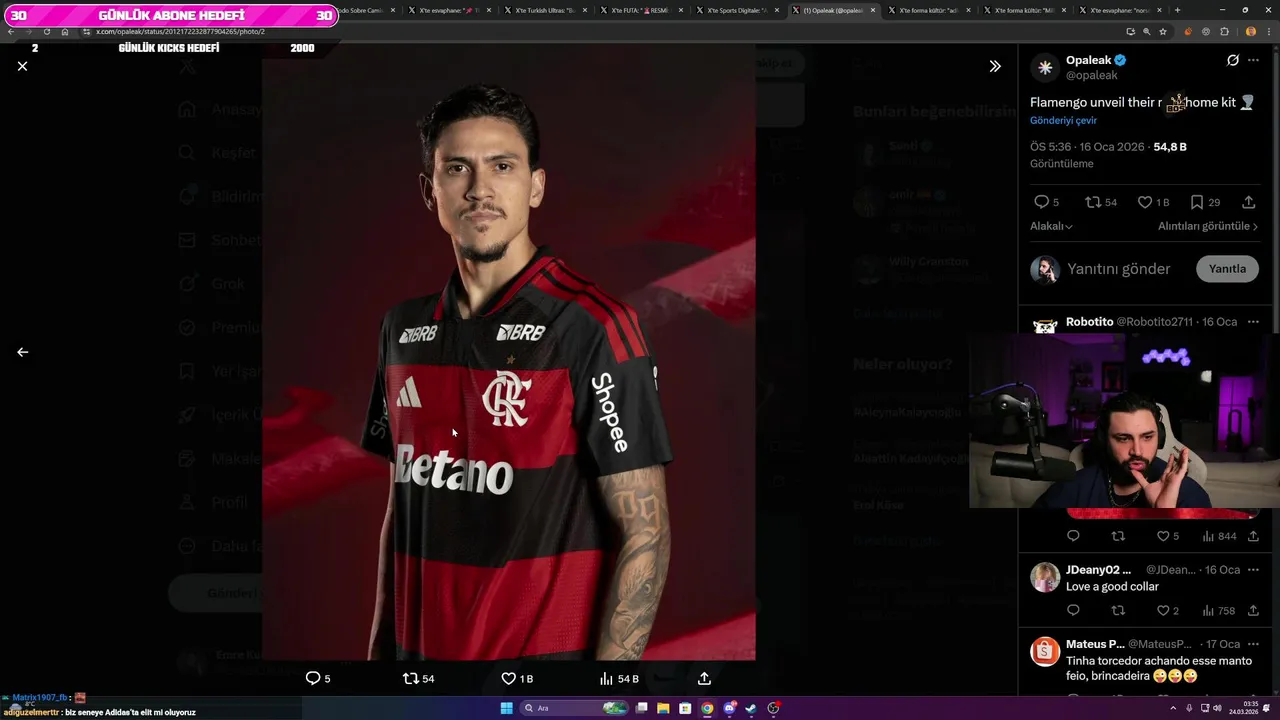Screen dimensions: 1280x720
Task: Share the post using the icon below the photo
Action: point(704,678)
